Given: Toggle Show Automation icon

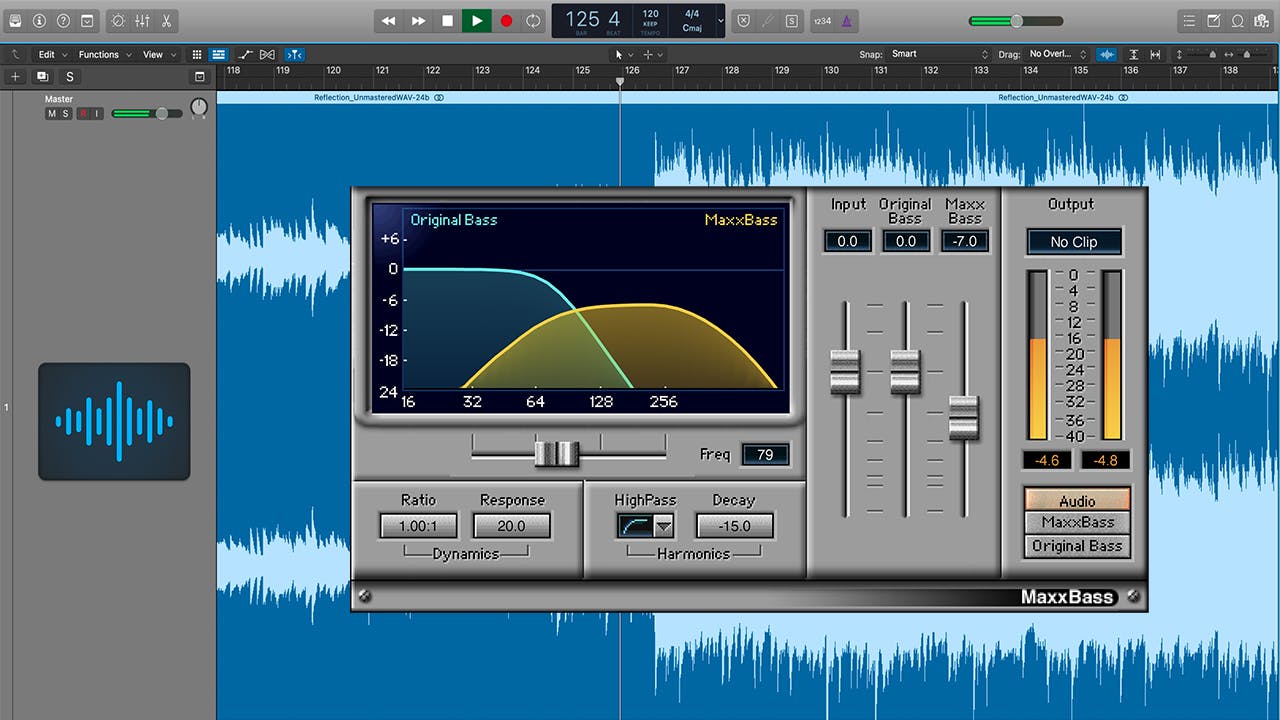Looking at the screenshot, I should 245,54.
